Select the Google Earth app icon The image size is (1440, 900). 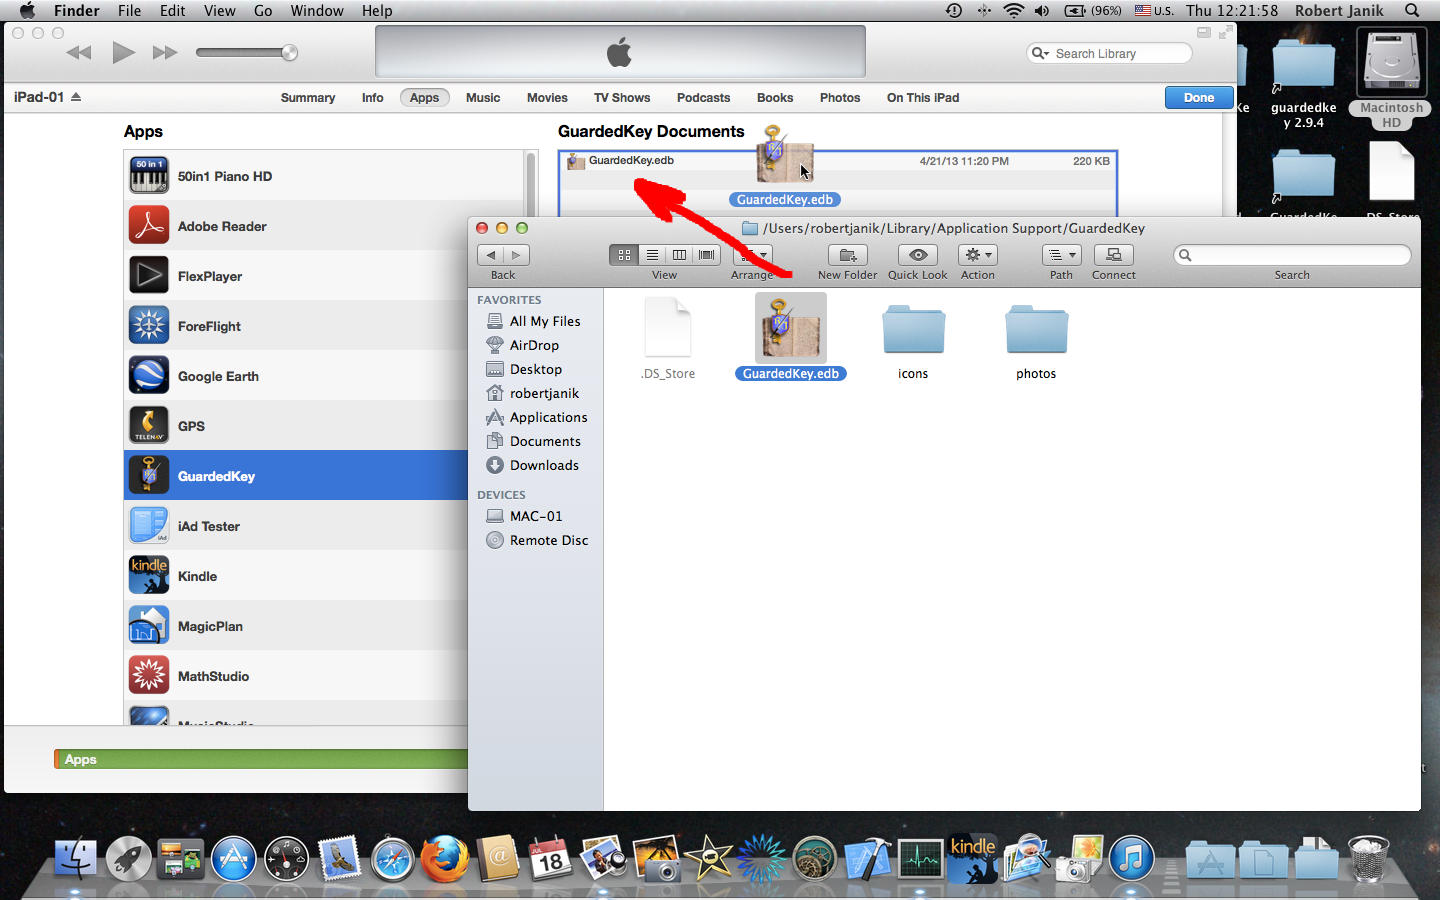pos(149,376)
